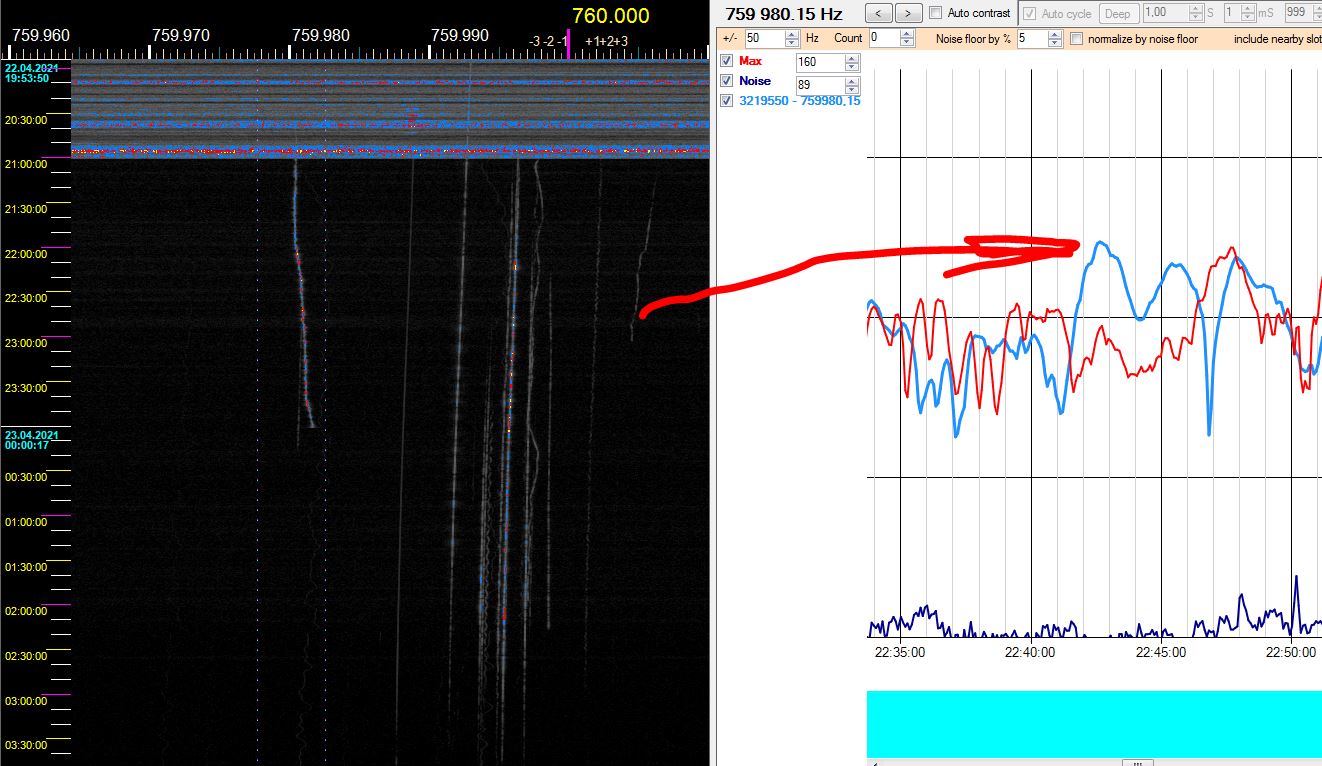Click the horizontal scrollbar thumb below chart
Screen dimensions: 1322x766
click(1137, 762)
